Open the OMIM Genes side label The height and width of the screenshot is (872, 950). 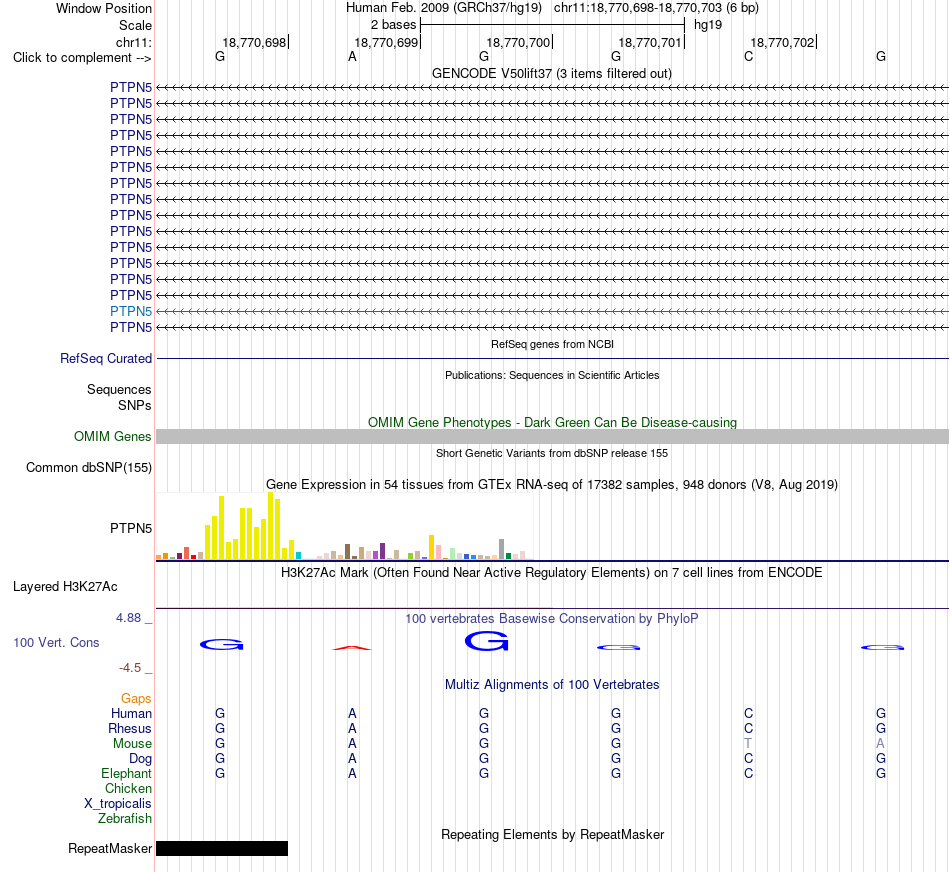112,436
